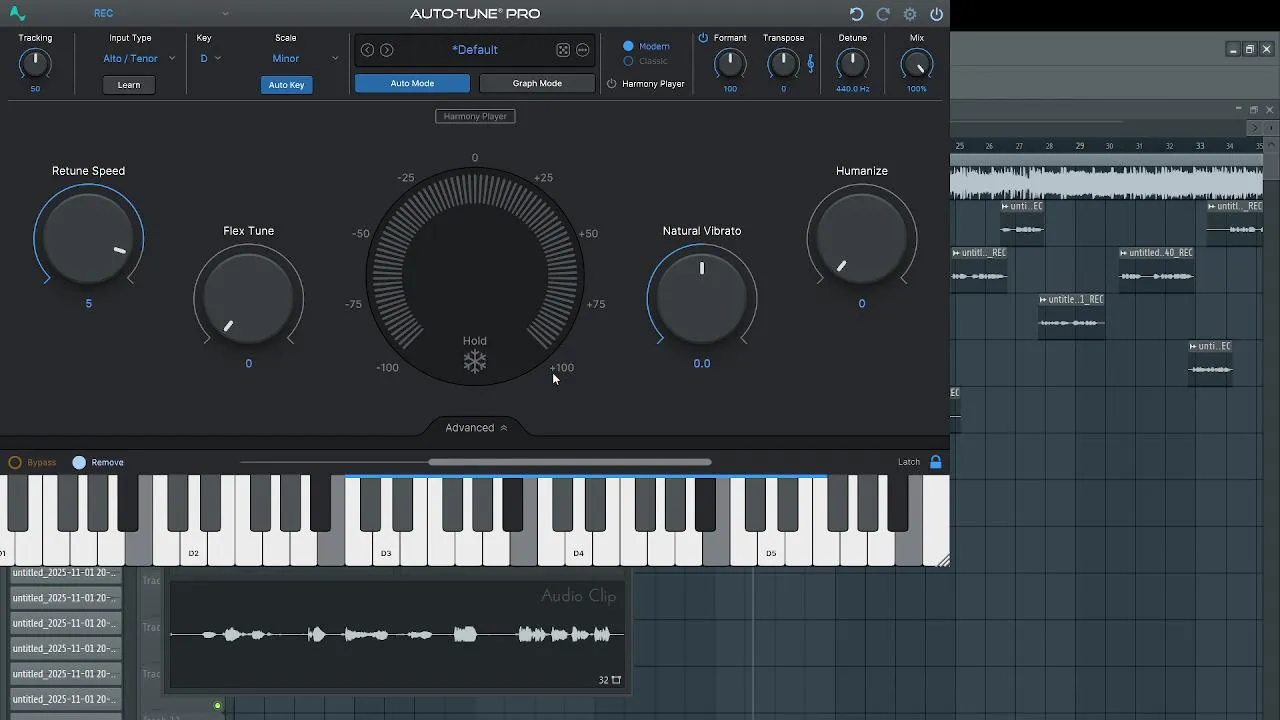
Task: Click the Retune Speed knob
Action: (88, 238)
